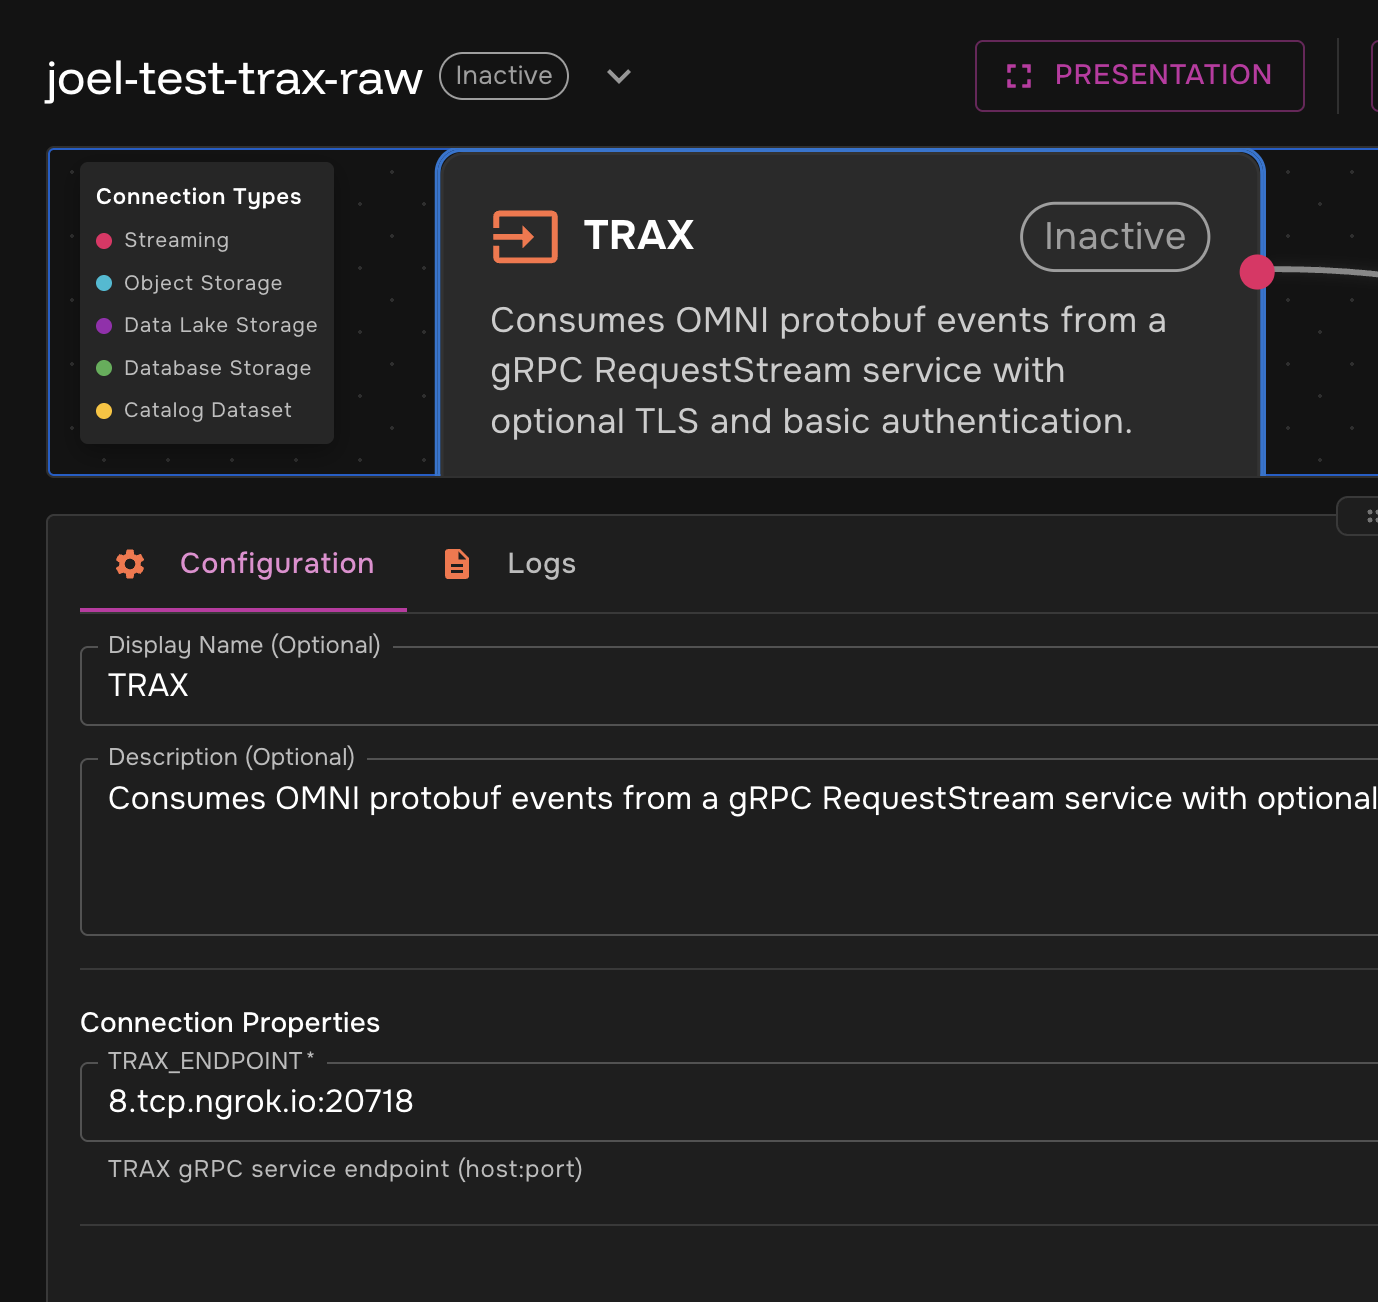Edit the Display Name field

tap(729, 686)
